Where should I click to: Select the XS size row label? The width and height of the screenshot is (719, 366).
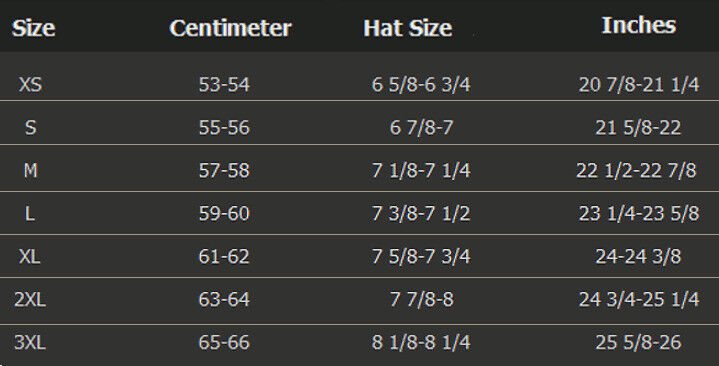(x=30, y=84)
